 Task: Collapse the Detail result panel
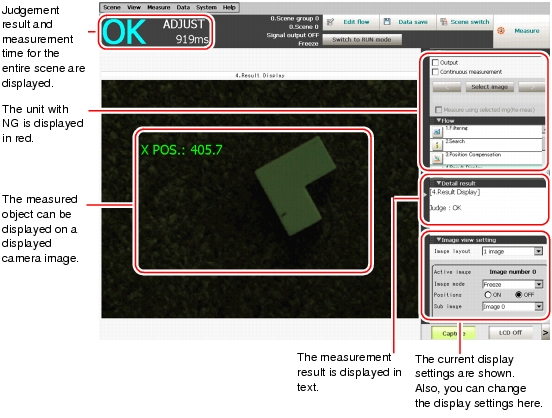pyautogui.click(x=439, y=183)
